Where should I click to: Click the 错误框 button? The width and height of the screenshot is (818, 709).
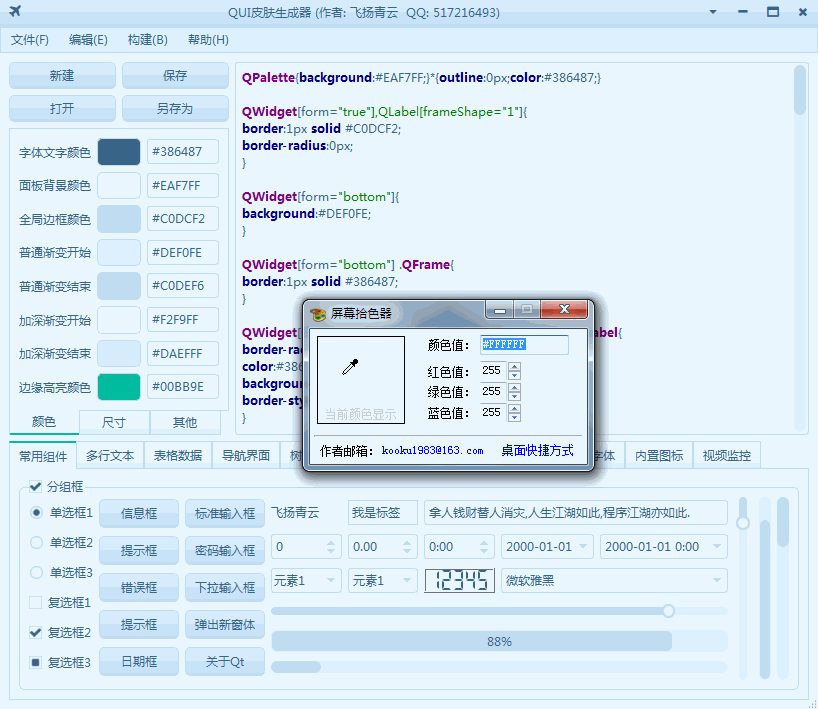tap(139, 587)
